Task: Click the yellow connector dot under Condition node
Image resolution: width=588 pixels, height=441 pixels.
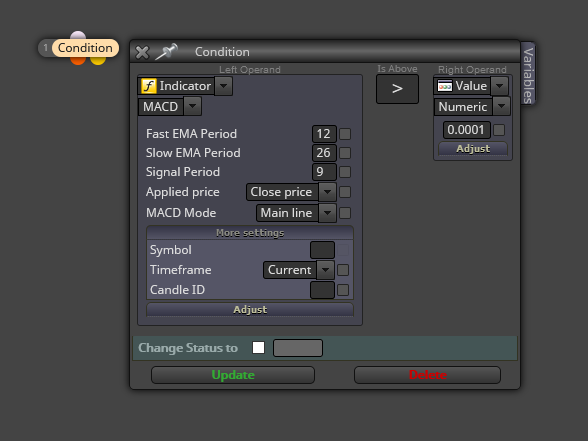Action: (98, 60)
